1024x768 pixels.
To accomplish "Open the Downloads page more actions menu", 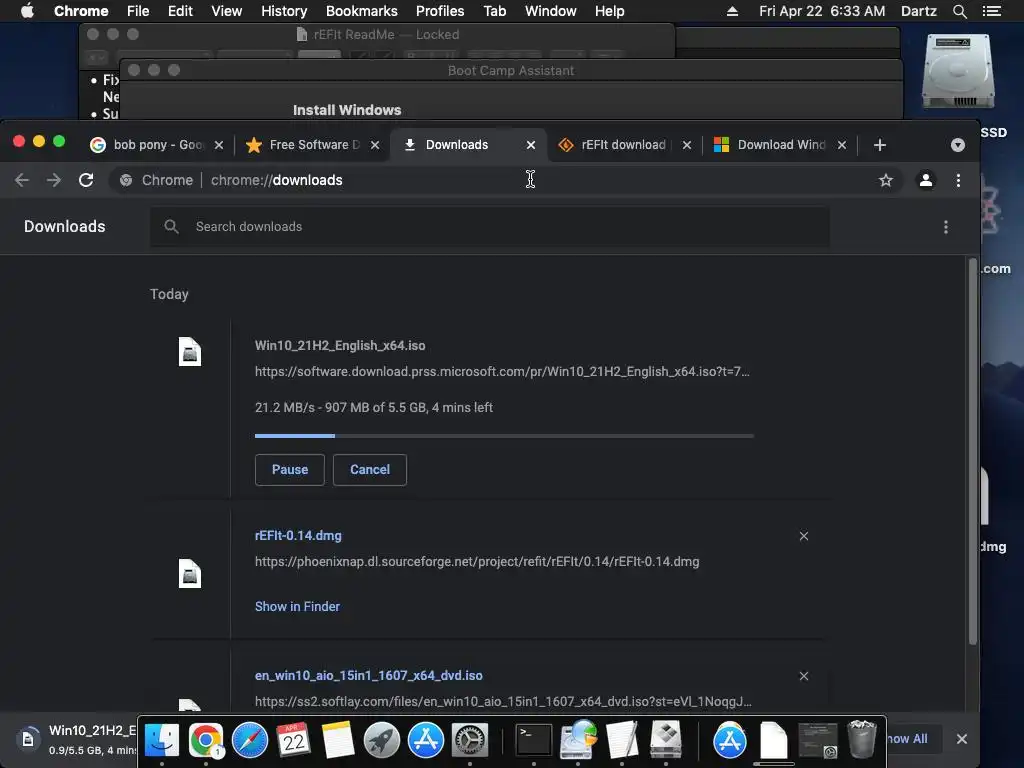I will tap(946, 227).
